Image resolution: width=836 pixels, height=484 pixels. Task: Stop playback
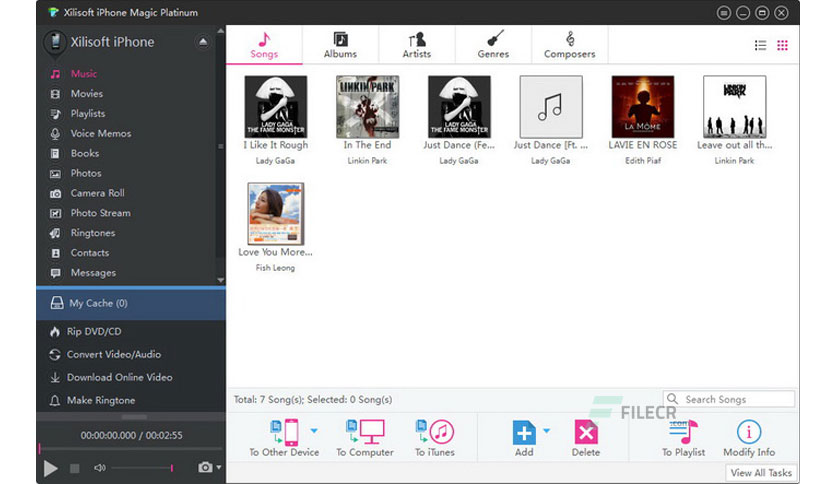pos(75,468)
